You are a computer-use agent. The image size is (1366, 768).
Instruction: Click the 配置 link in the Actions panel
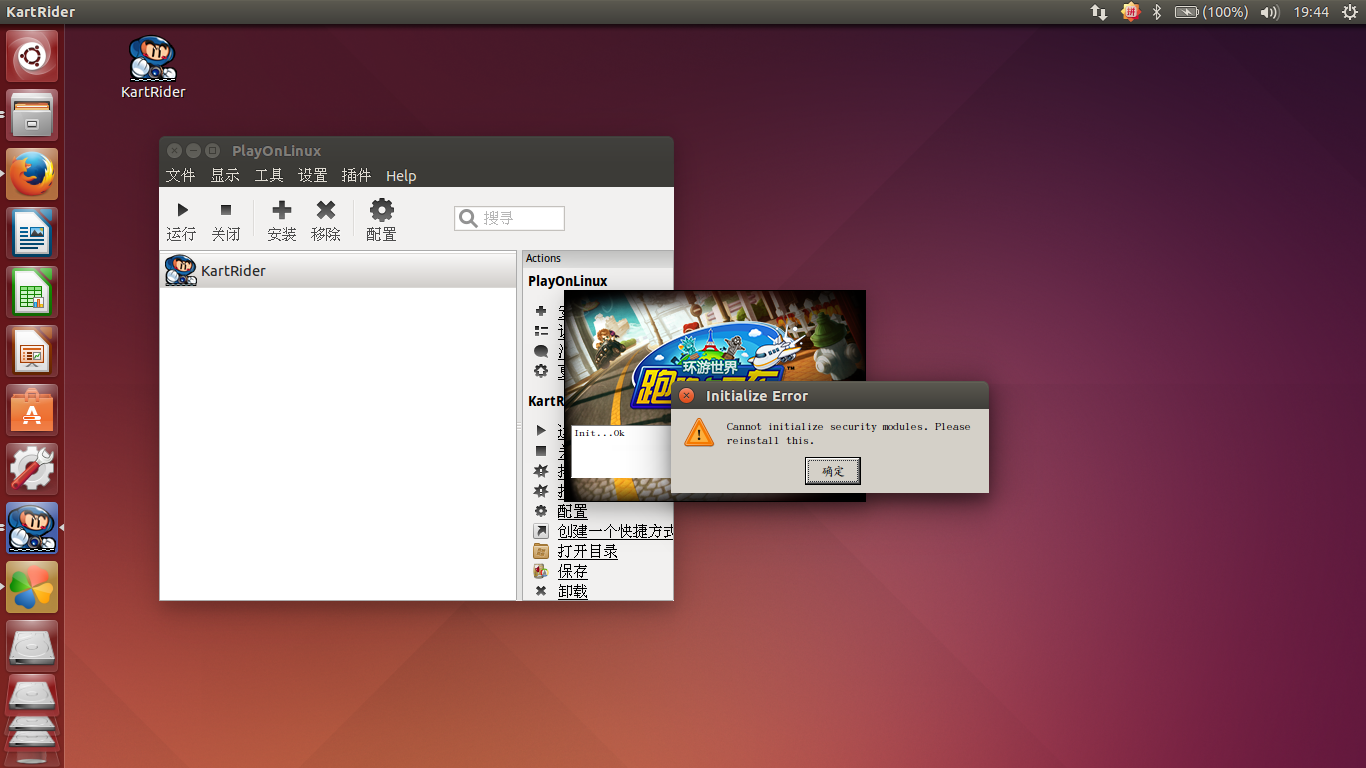[x=573, y=511]
